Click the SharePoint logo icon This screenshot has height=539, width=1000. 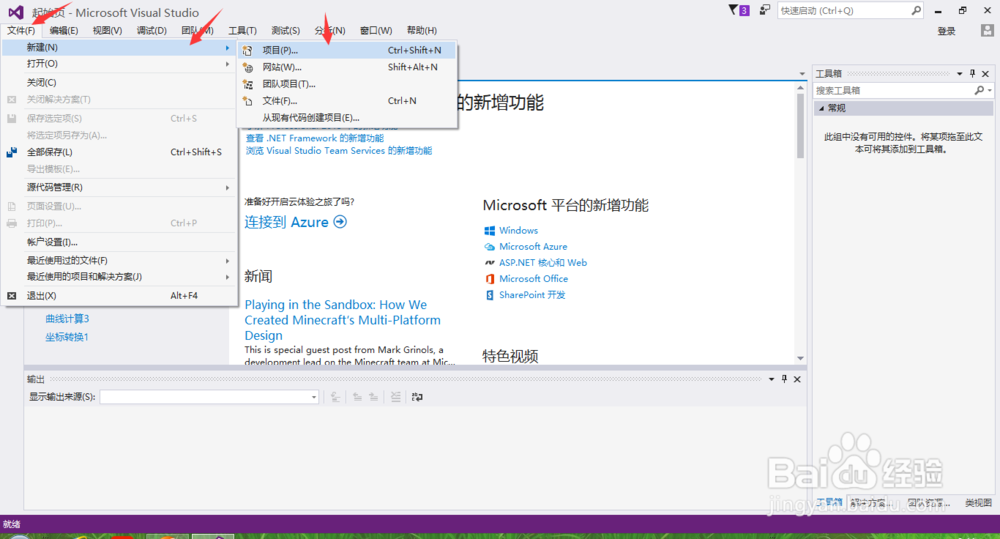coord(489,295)
